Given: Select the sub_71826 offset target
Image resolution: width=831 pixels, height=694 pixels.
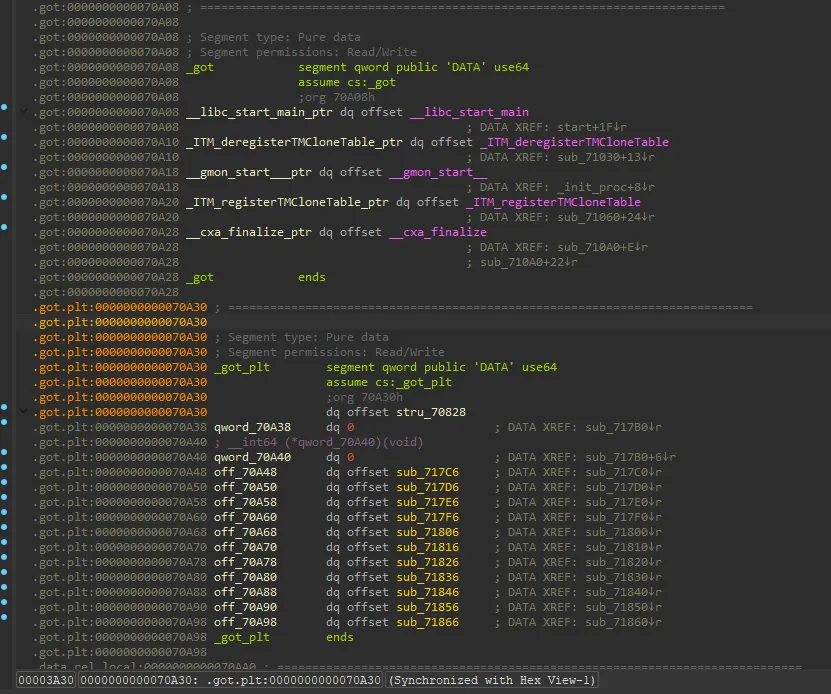Looking at the screenshot, I should tap(428, 562).
